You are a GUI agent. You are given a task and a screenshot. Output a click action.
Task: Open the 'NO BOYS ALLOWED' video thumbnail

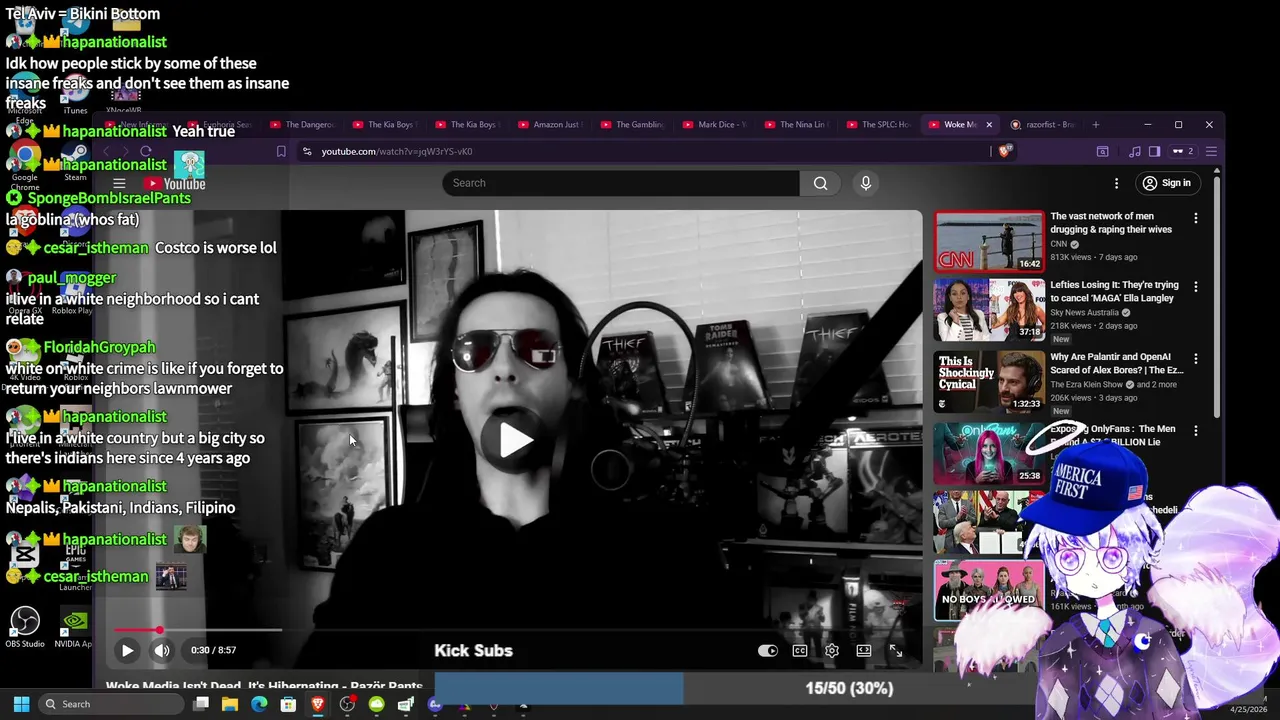tap(989, 590)
